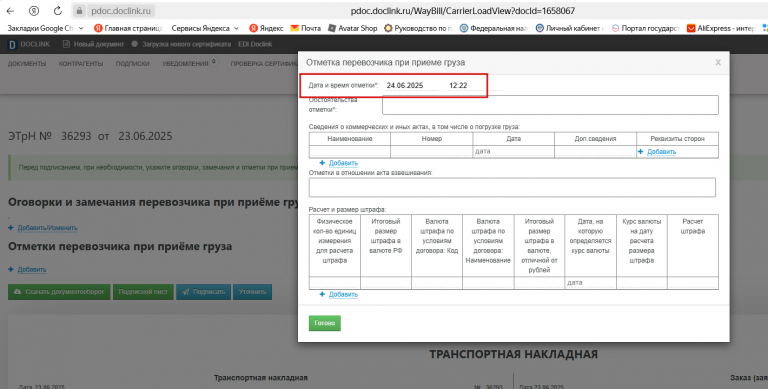Click the empty Номер cell of the acts table
The image size is (768, 389).
tap(432, 151)
